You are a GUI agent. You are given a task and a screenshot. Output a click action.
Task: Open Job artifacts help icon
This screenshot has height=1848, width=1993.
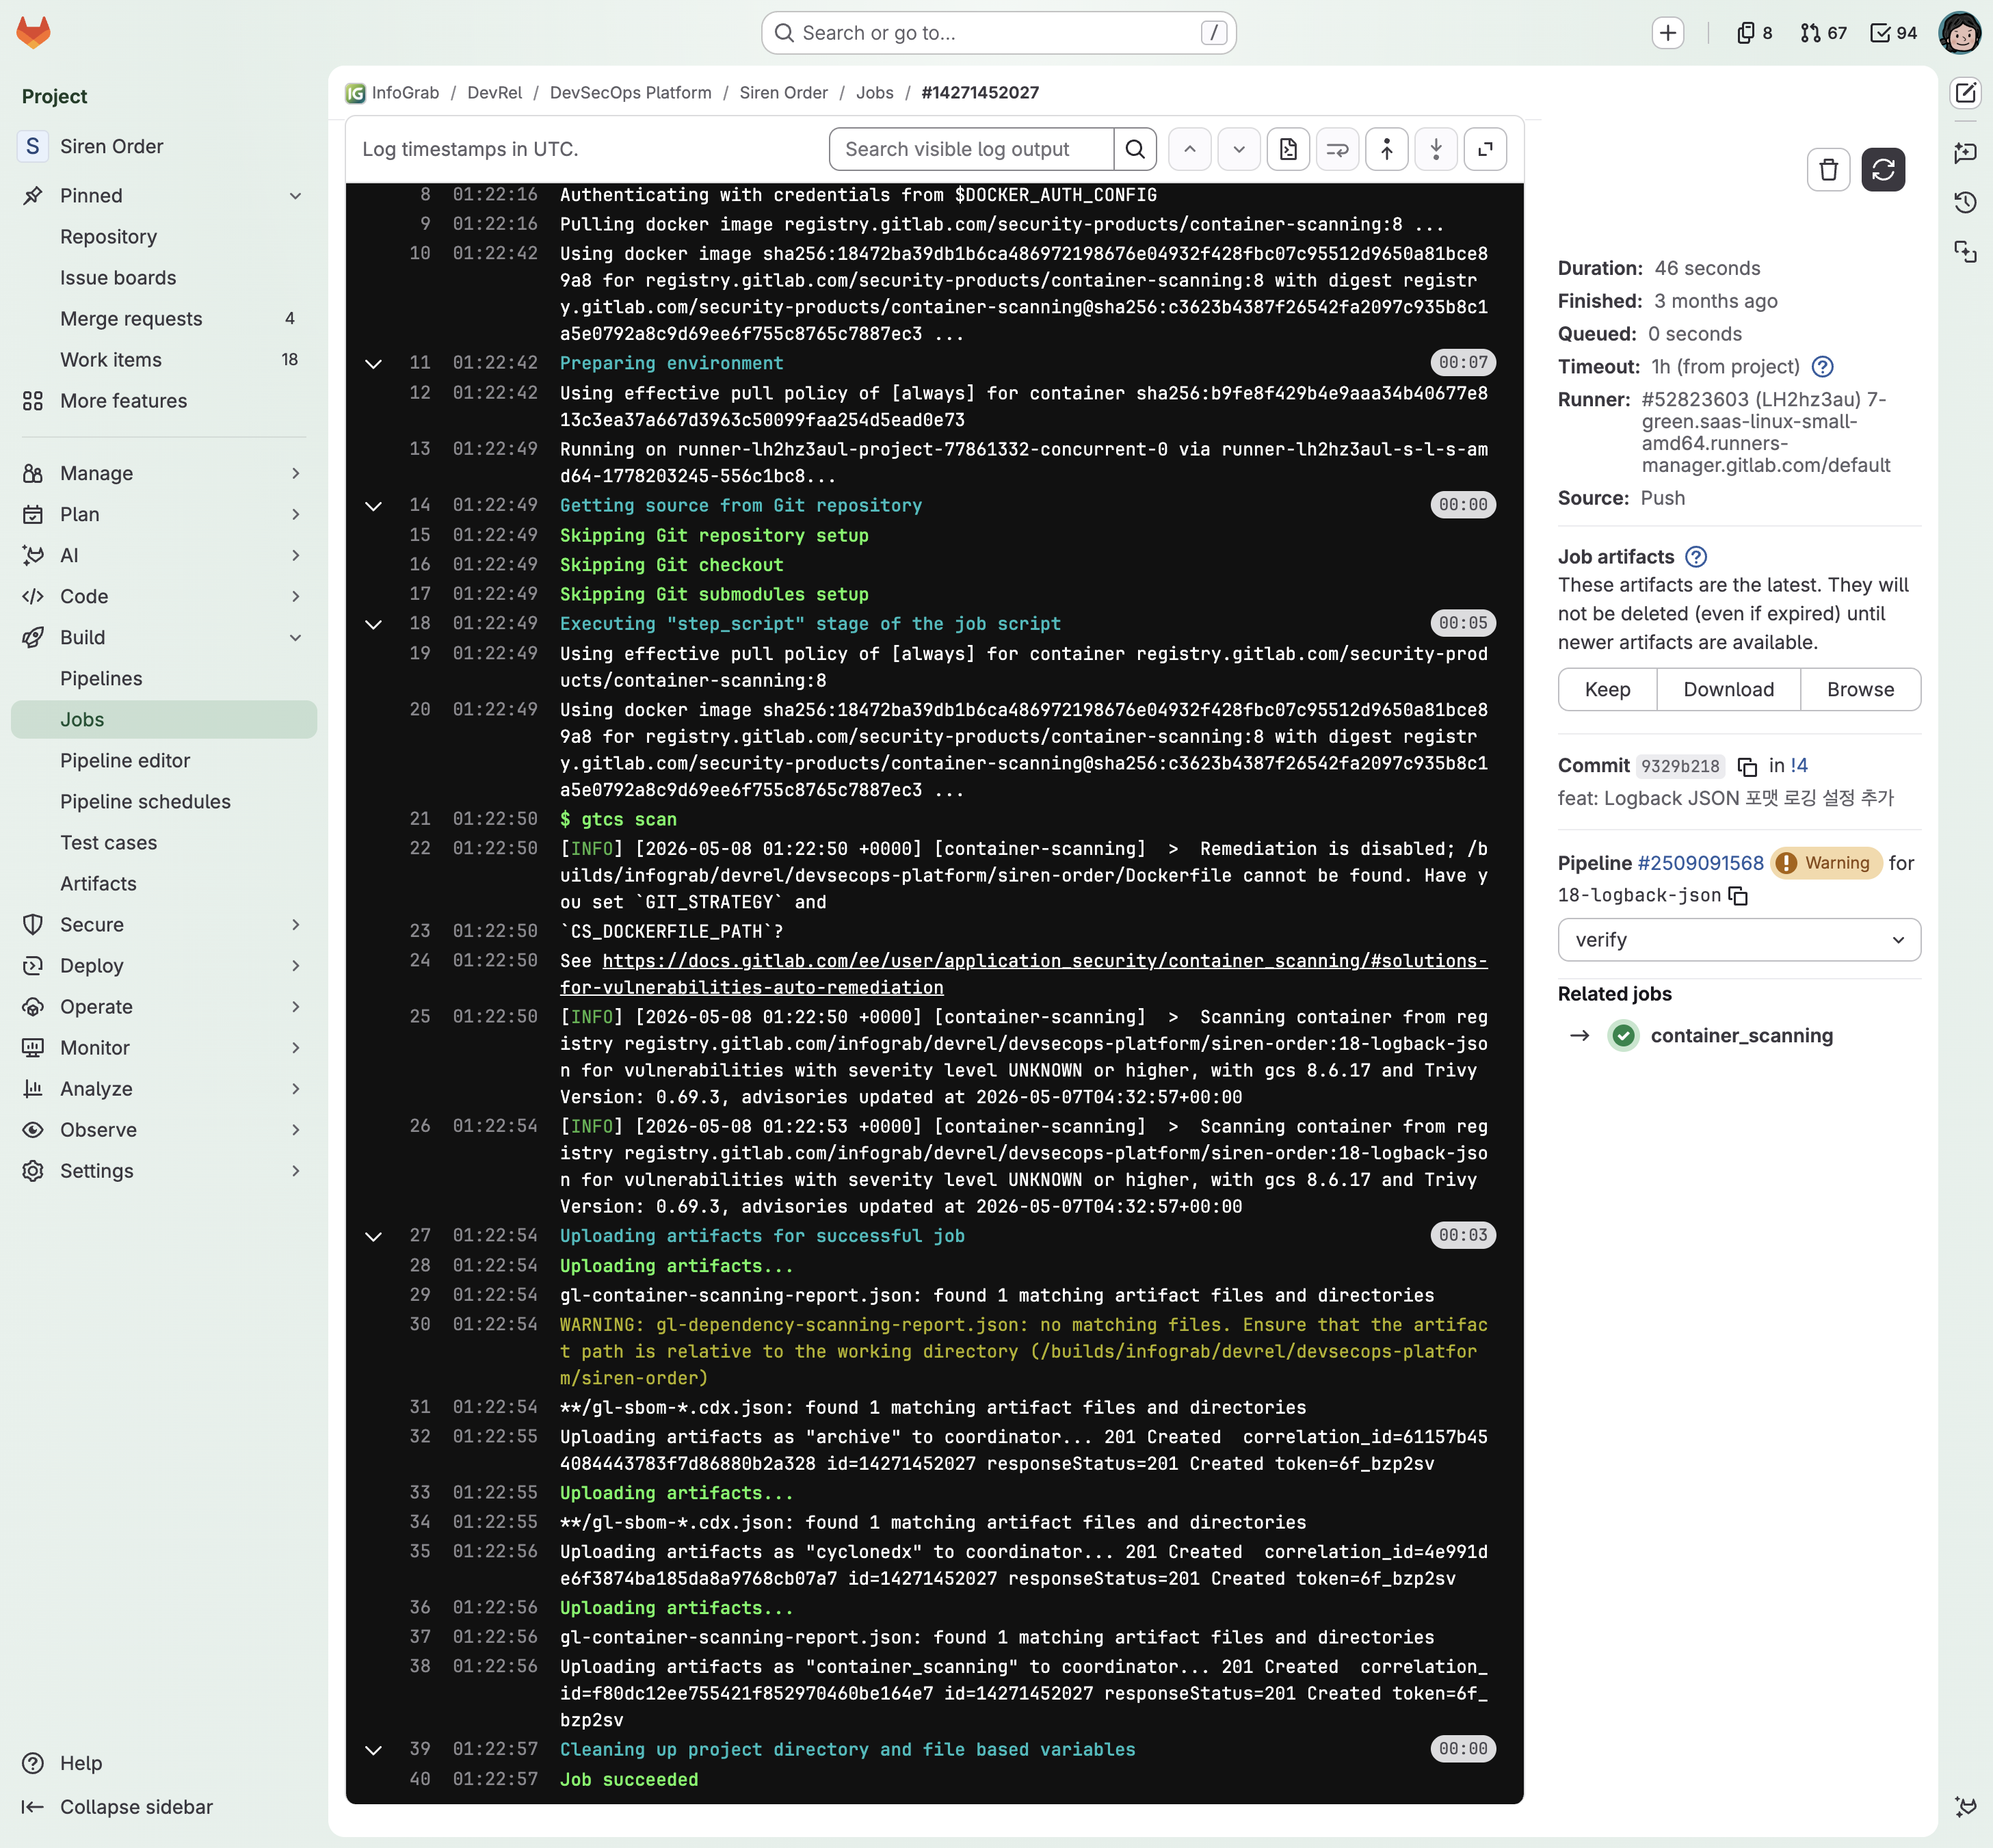pyautogui.click(x=1695, y=557)
